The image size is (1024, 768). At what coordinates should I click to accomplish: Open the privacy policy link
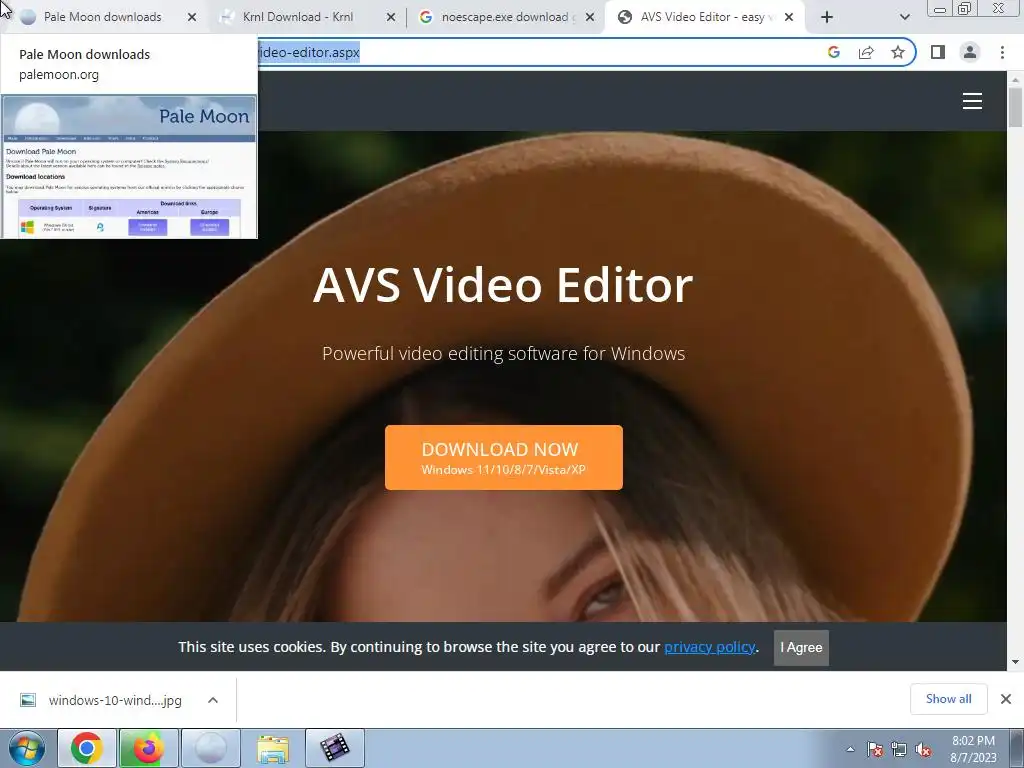pos(709,647)
